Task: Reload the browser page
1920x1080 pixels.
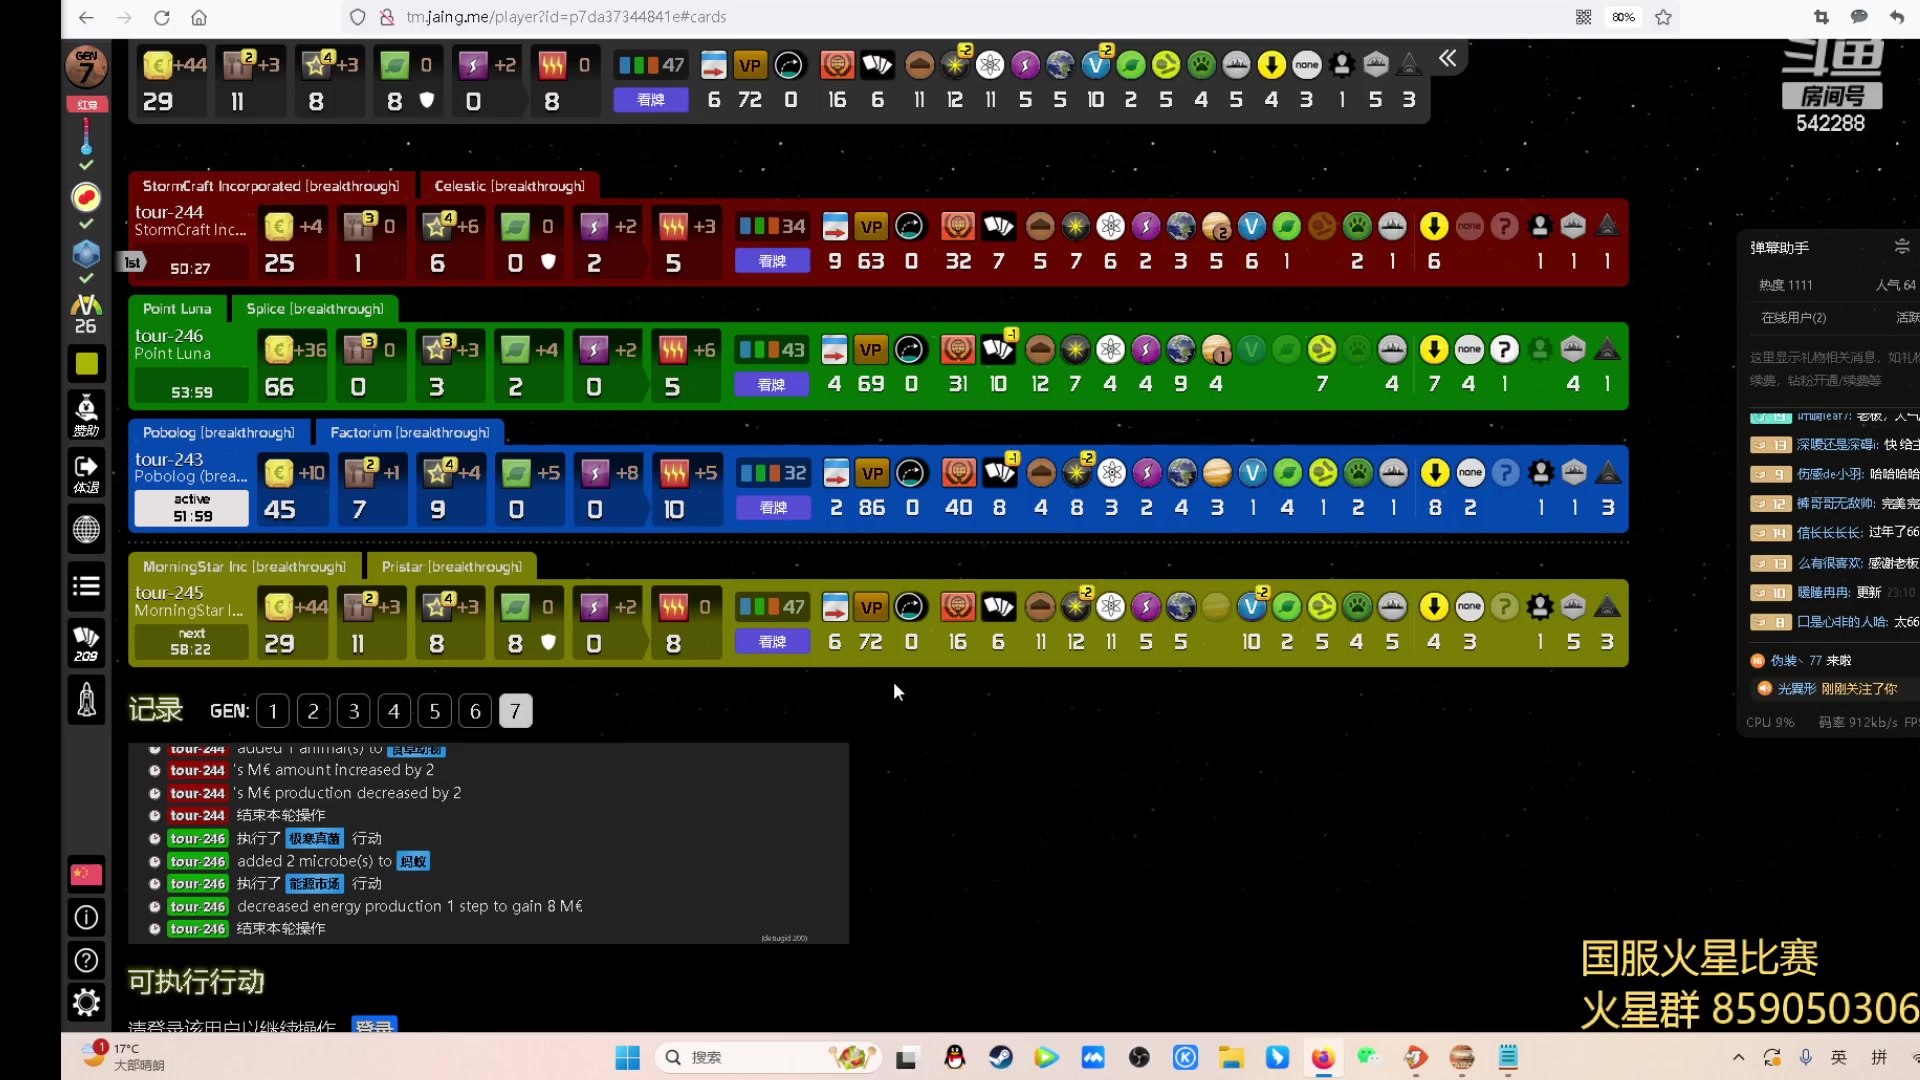Action: (x=162, y=17)
